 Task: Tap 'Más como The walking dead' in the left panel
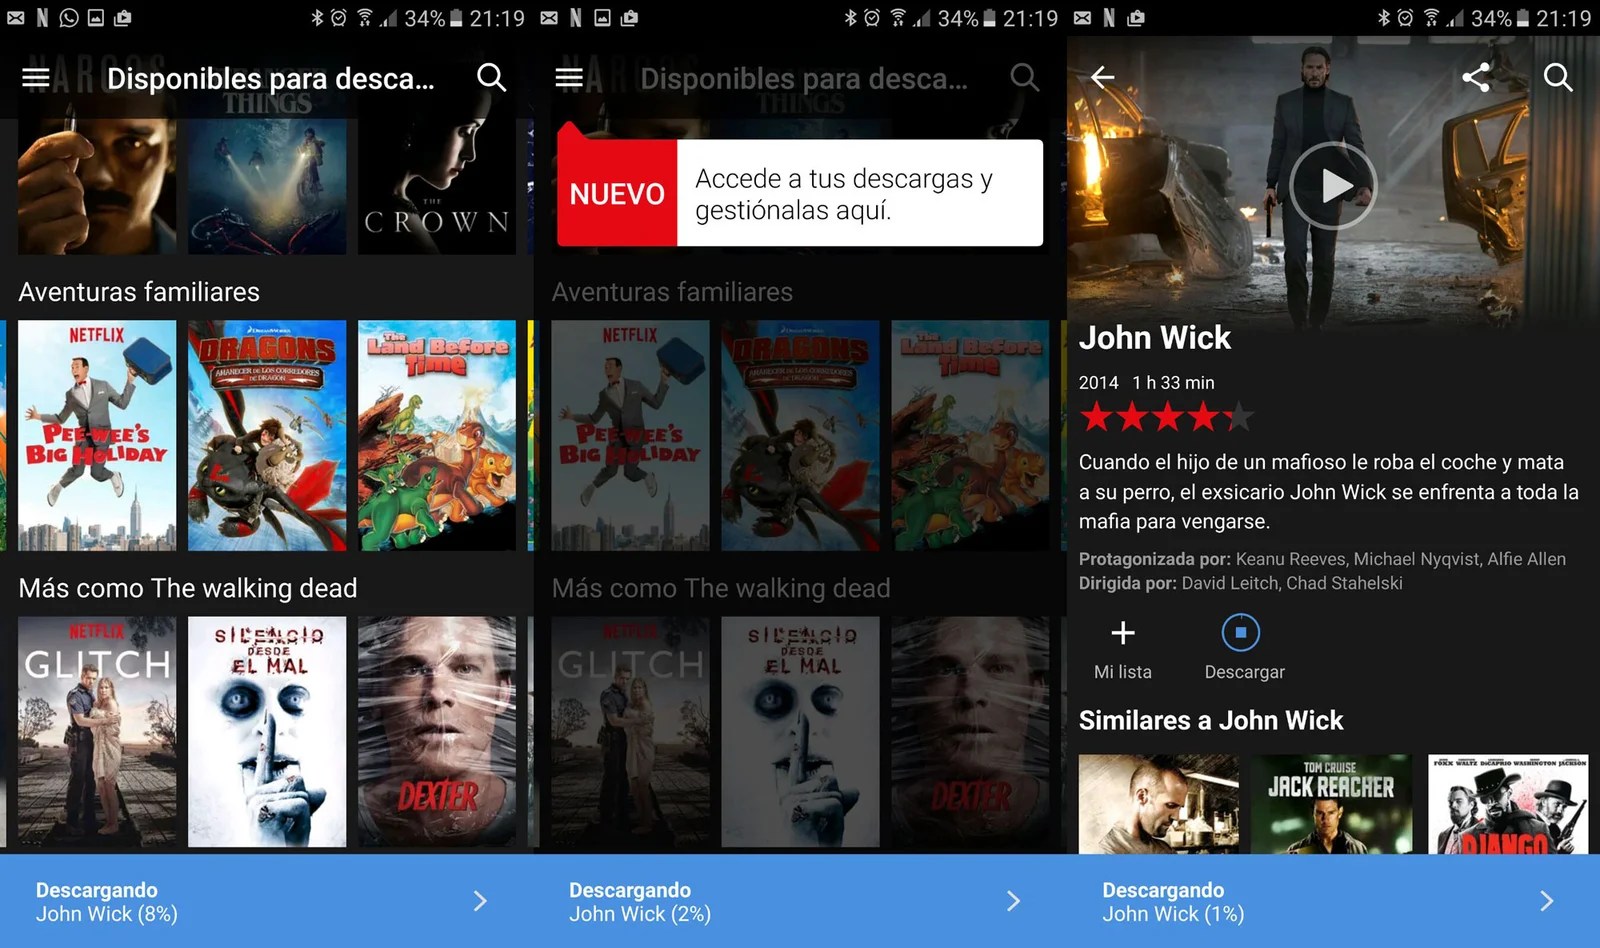[x=188, y=588]
